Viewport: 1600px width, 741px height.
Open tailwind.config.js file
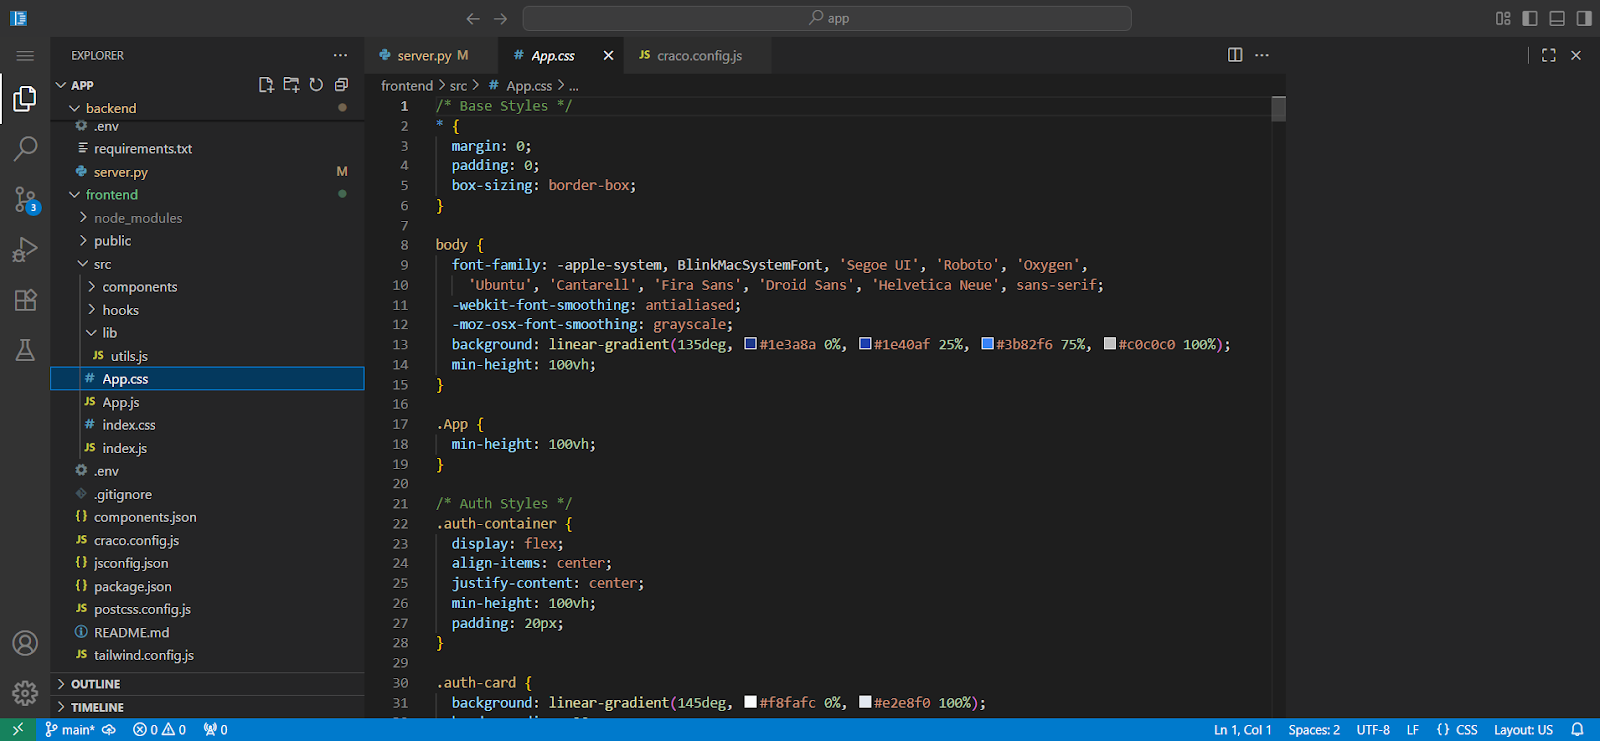(x=207, y=655)
